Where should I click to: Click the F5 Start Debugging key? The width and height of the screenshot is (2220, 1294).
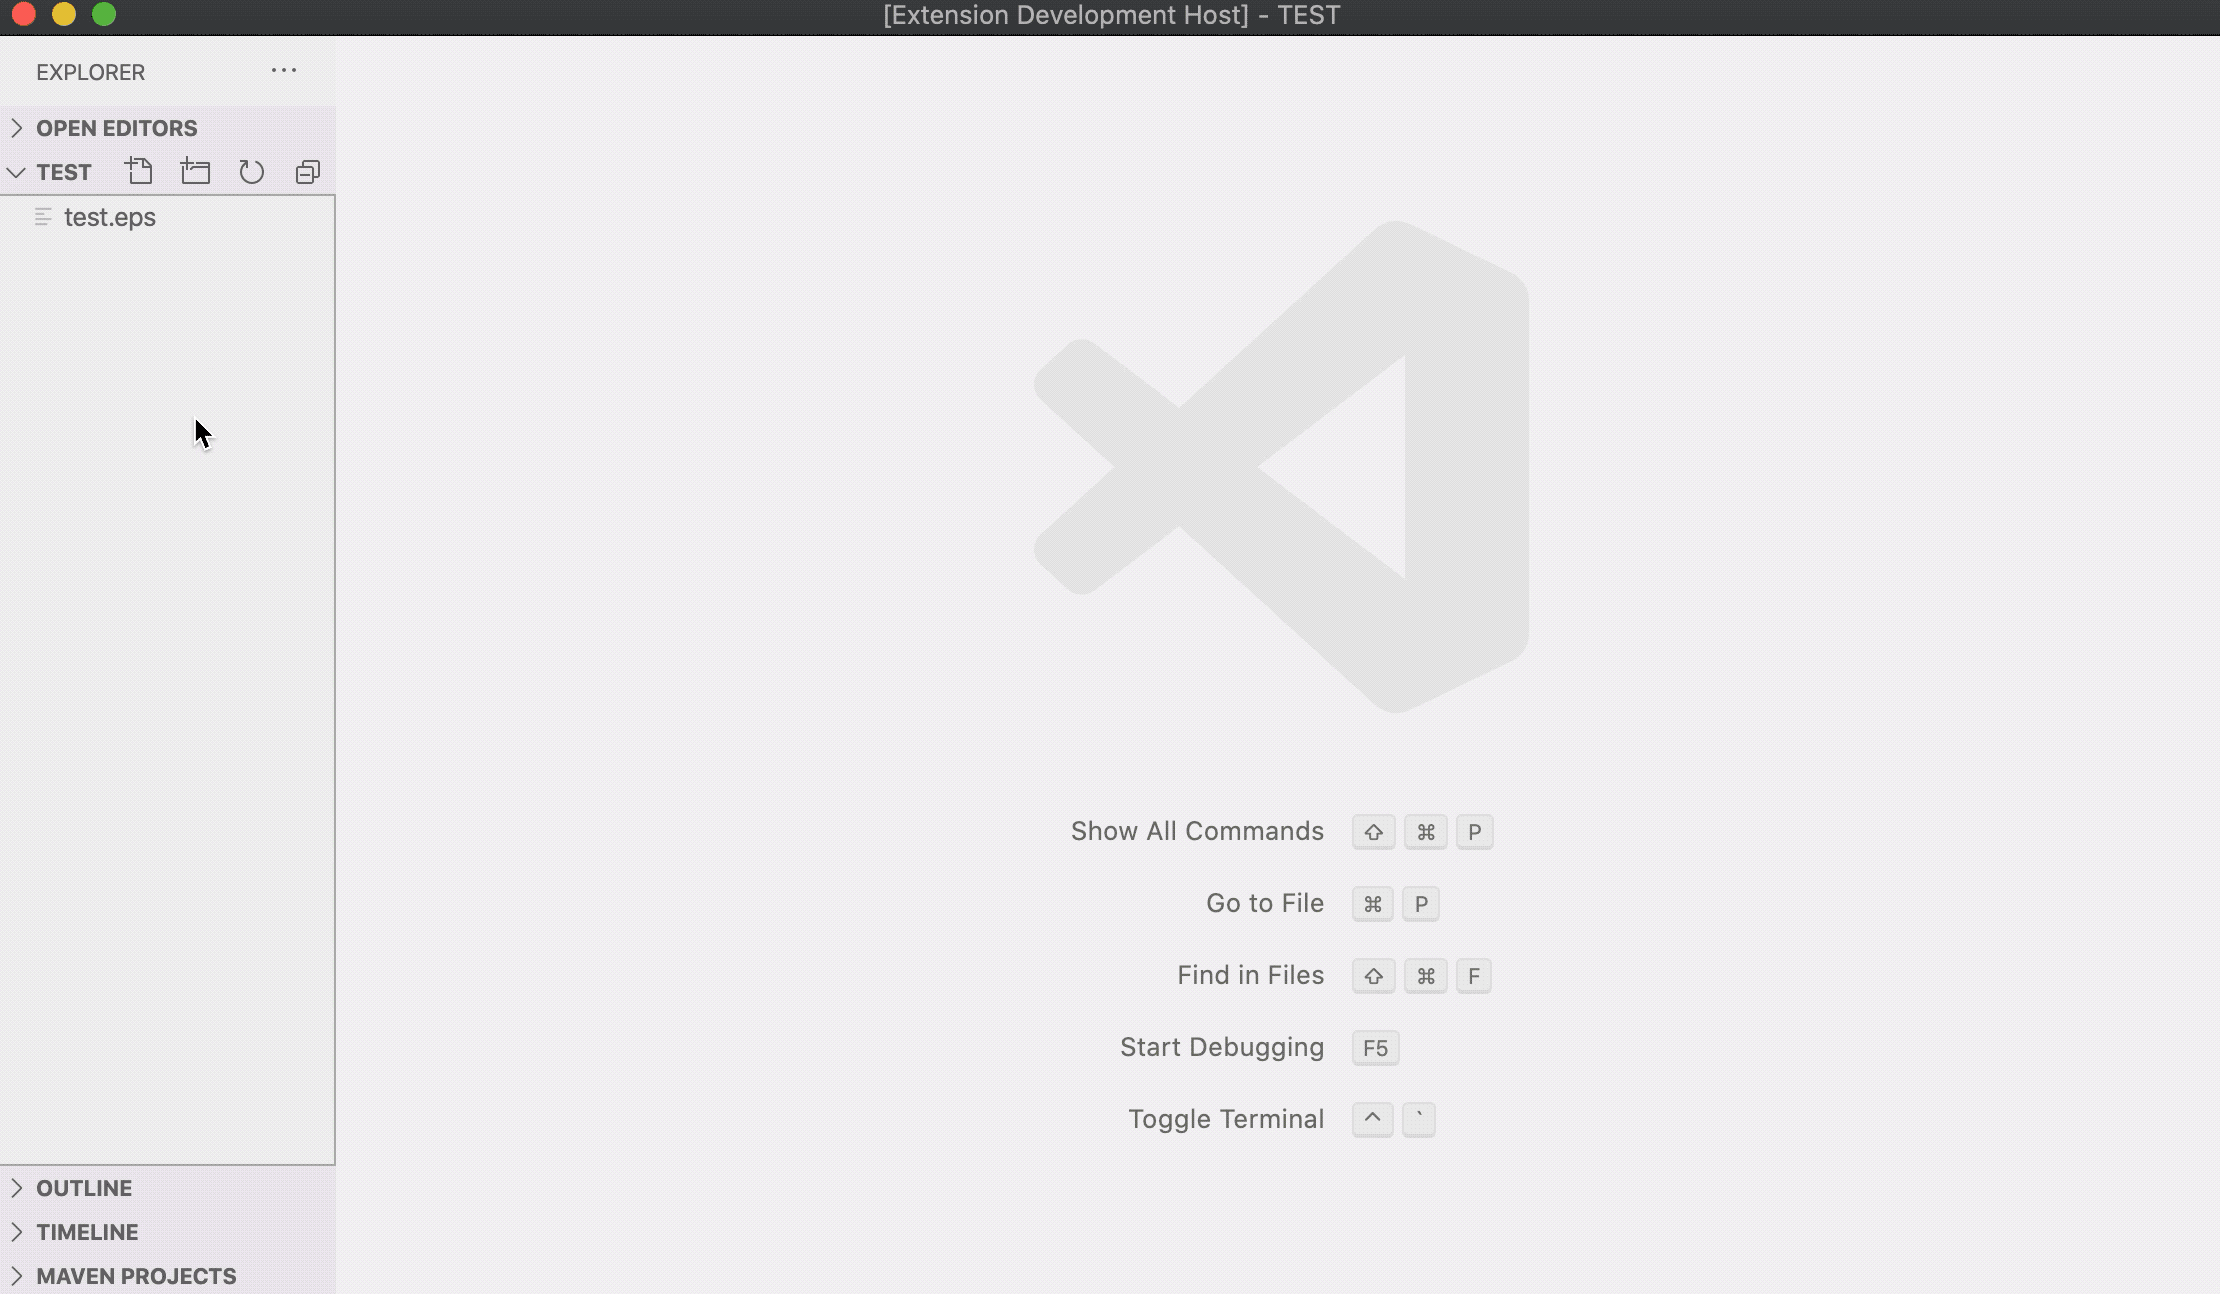(x=1375, y=1048)
